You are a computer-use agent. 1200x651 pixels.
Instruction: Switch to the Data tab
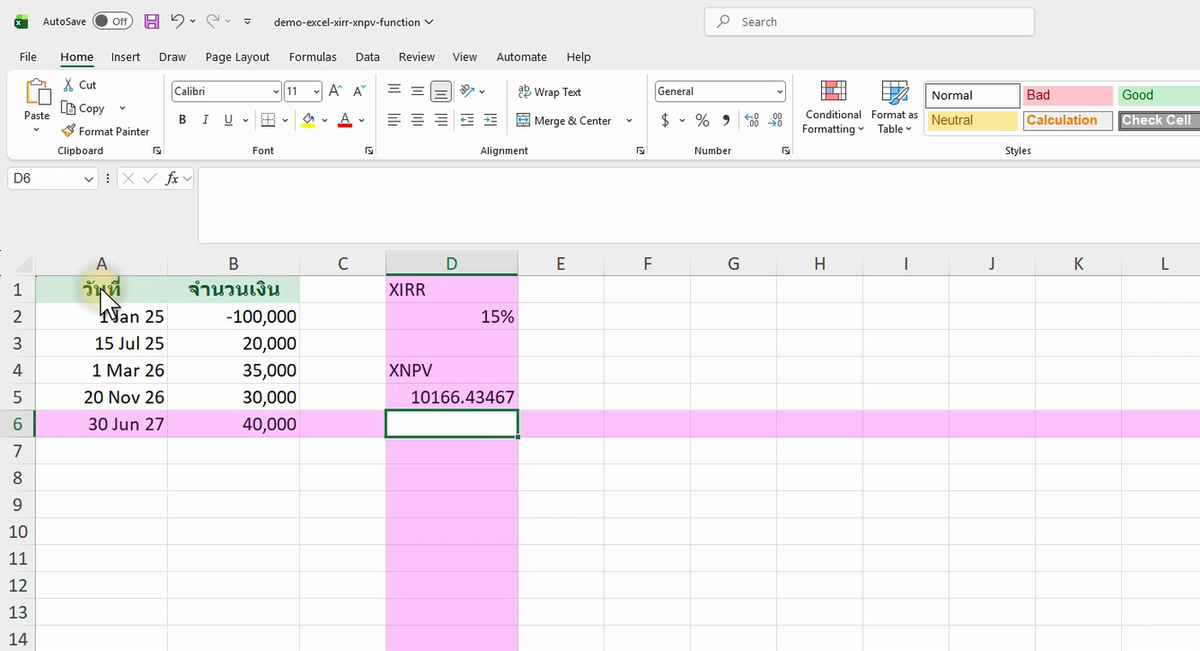[367, 57]
